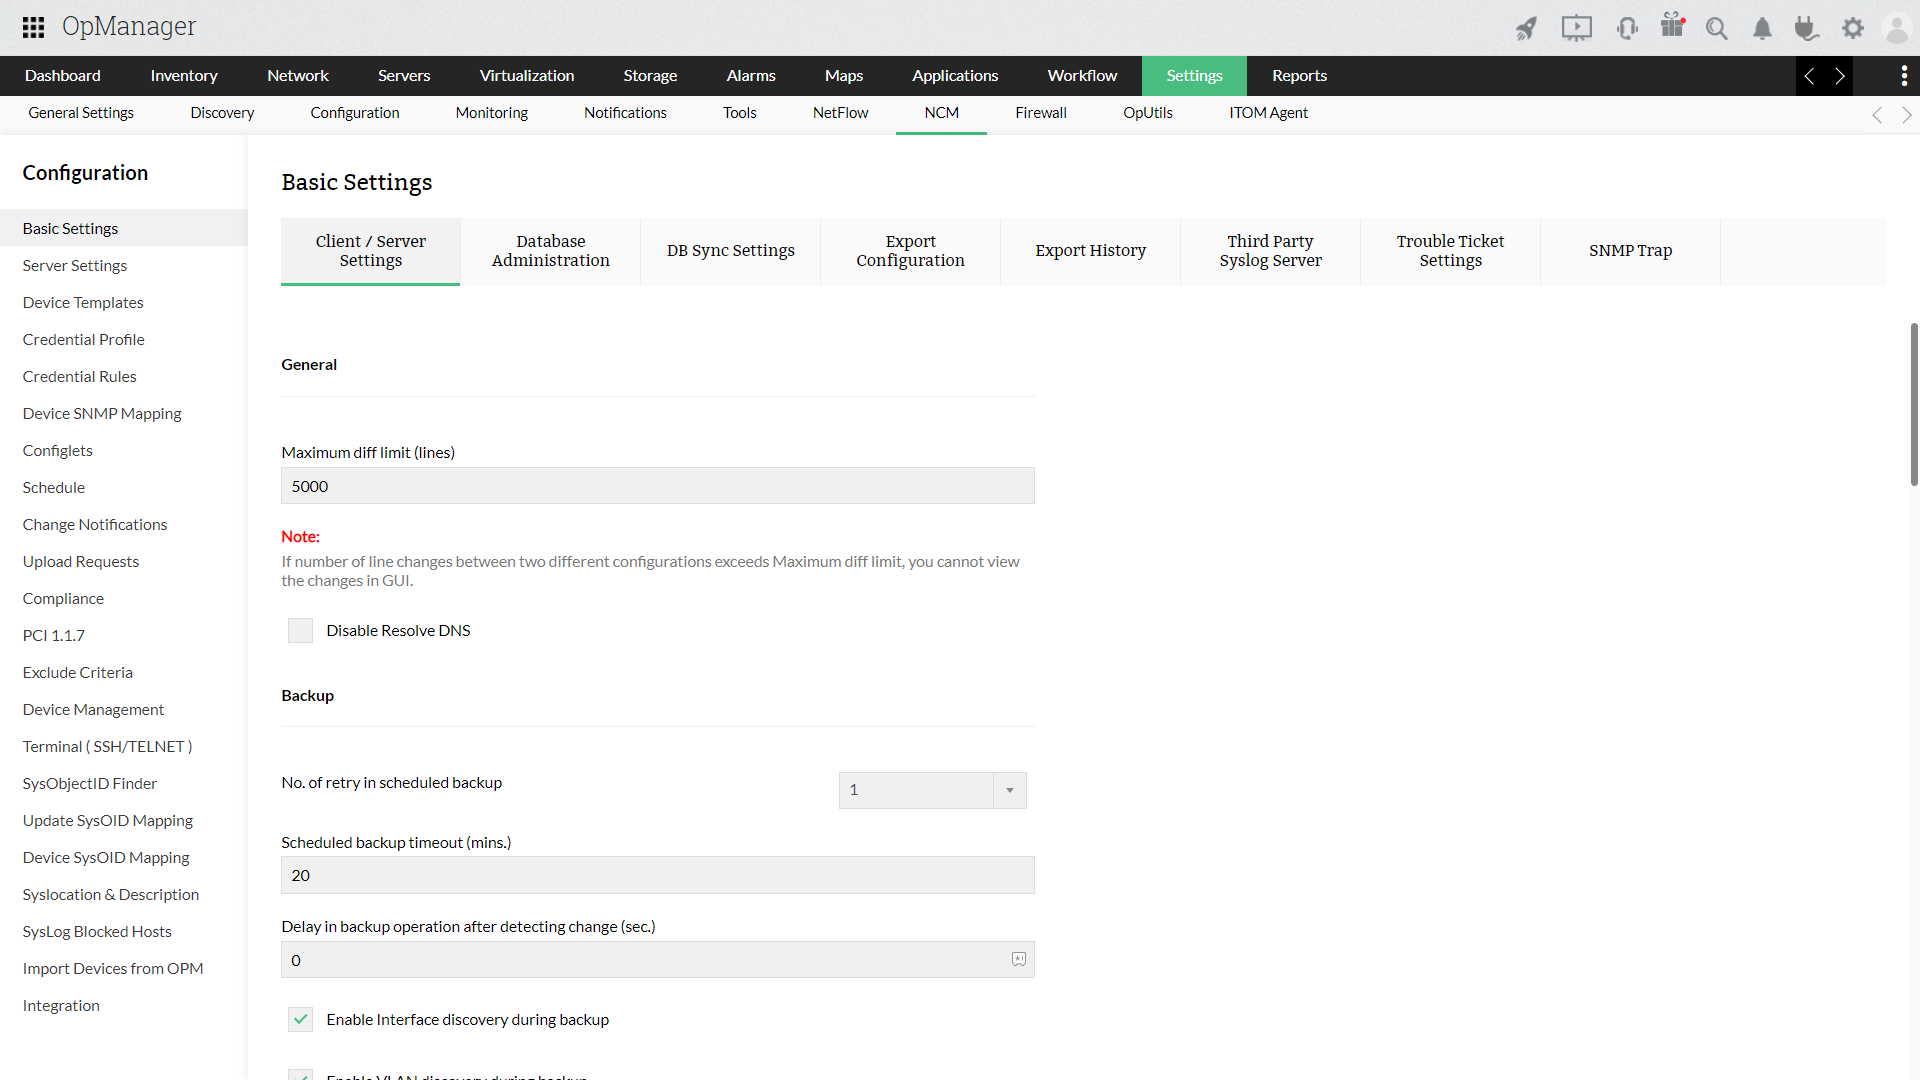Click the Maximum diff limit field

pos(657,486)
